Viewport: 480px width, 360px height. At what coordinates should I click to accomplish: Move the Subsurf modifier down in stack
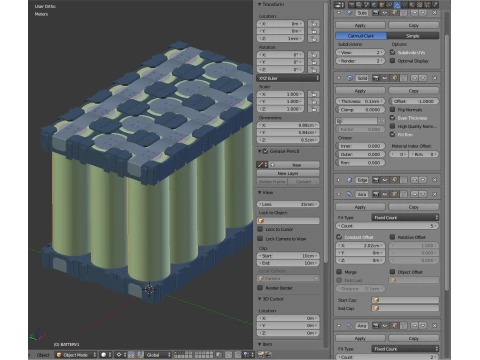click(x=423, y=13)
